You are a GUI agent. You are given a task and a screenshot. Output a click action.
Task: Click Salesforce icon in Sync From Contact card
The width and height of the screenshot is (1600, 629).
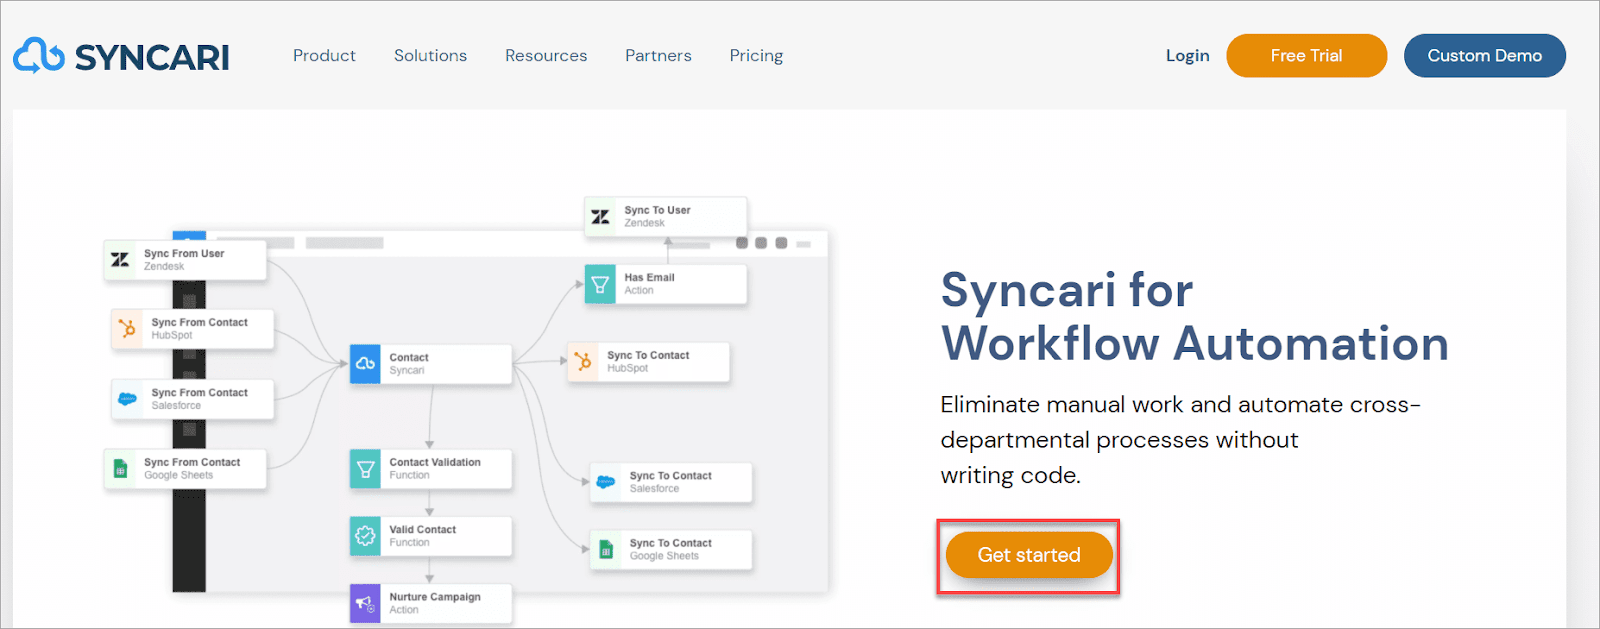(x=127, y=398)
